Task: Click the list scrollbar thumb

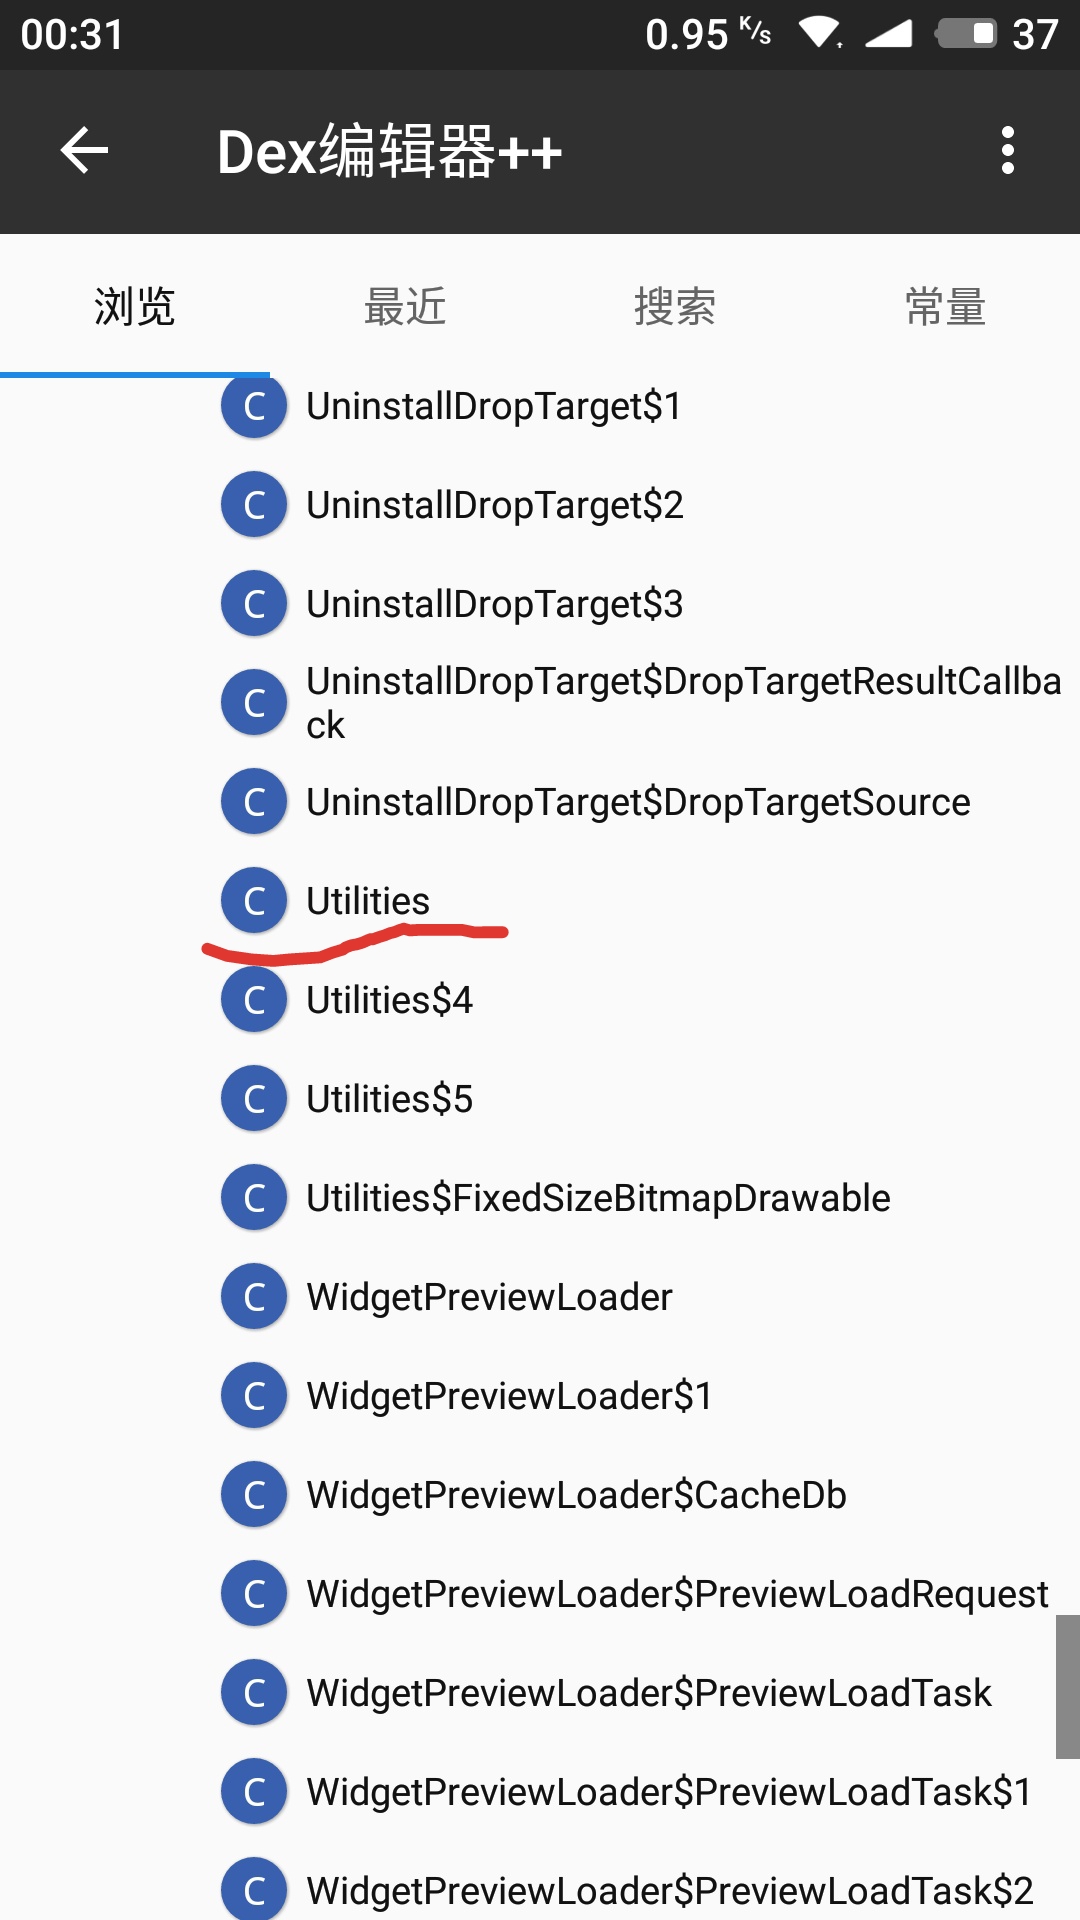Action: pos(1067,1686)
